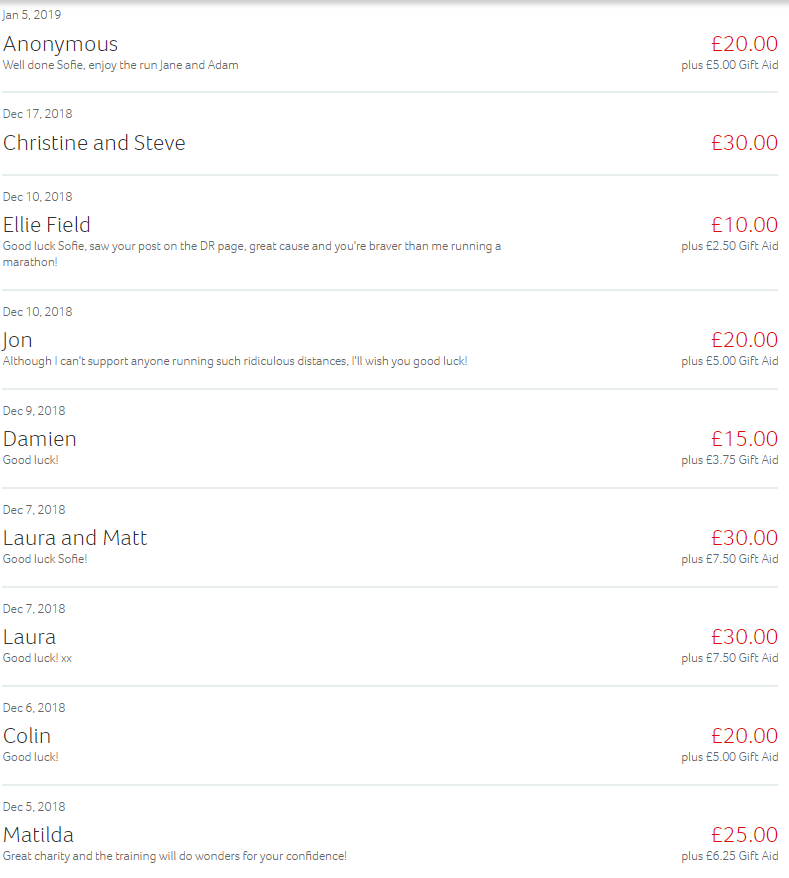789x878 pixels.
Task: Select the Dec 9, 2018 date
Action: 34,411
